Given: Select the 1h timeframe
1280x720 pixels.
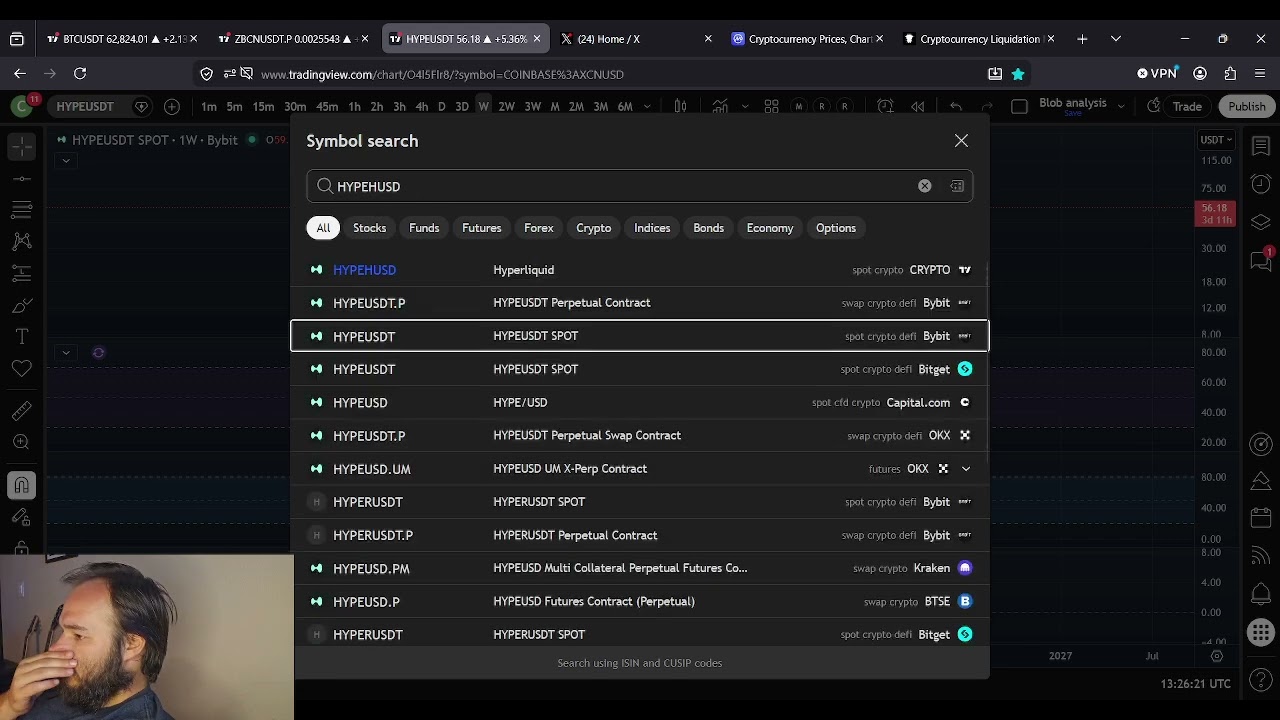Looking at the screenshot, I should coord(354,106).
